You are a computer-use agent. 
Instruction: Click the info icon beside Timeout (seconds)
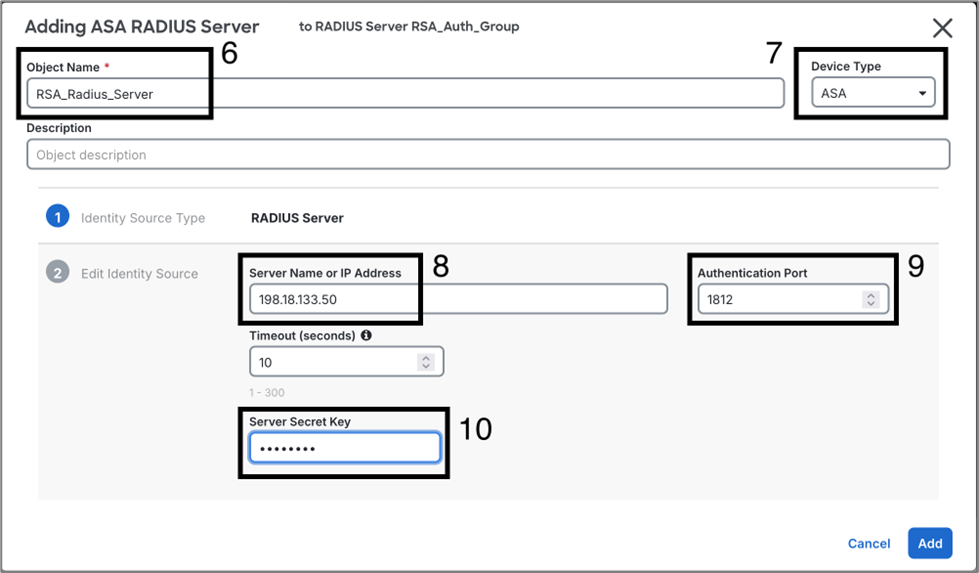coord(366,336)
